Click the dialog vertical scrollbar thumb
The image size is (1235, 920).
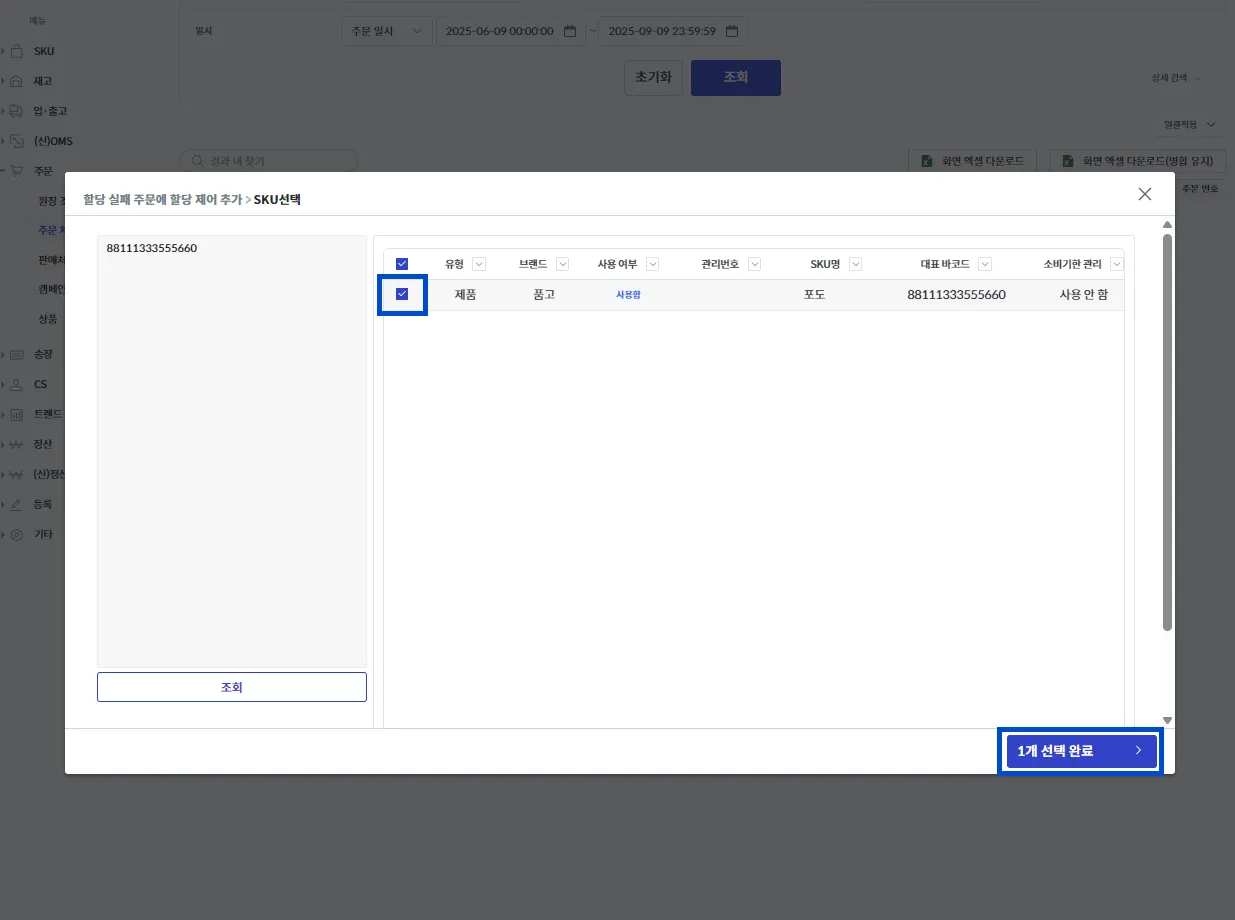pos(1167,432)
